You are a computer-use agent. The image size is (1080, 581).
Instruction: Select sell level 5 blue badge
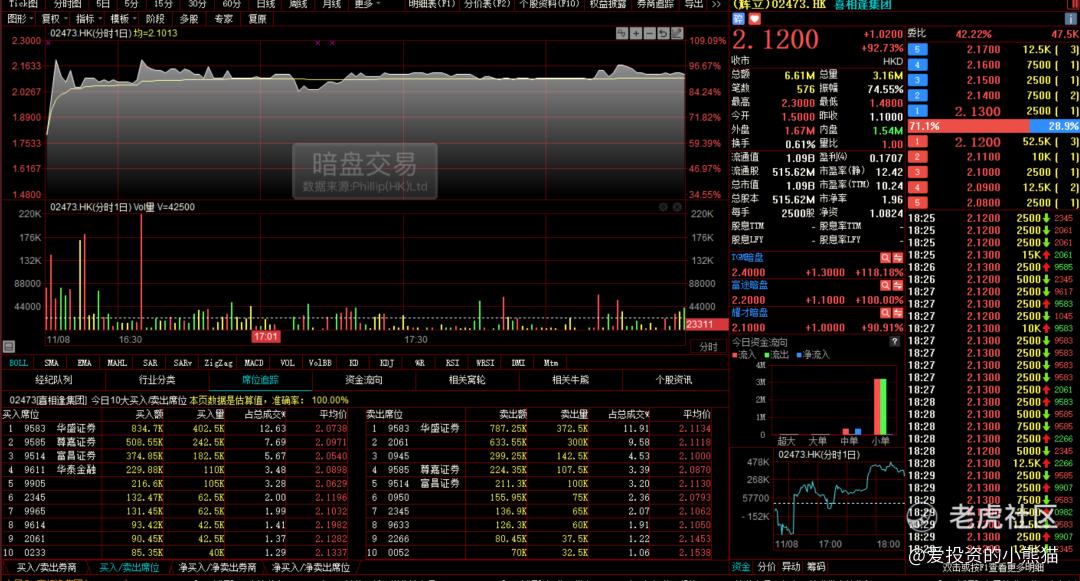[x=917, y=50]
